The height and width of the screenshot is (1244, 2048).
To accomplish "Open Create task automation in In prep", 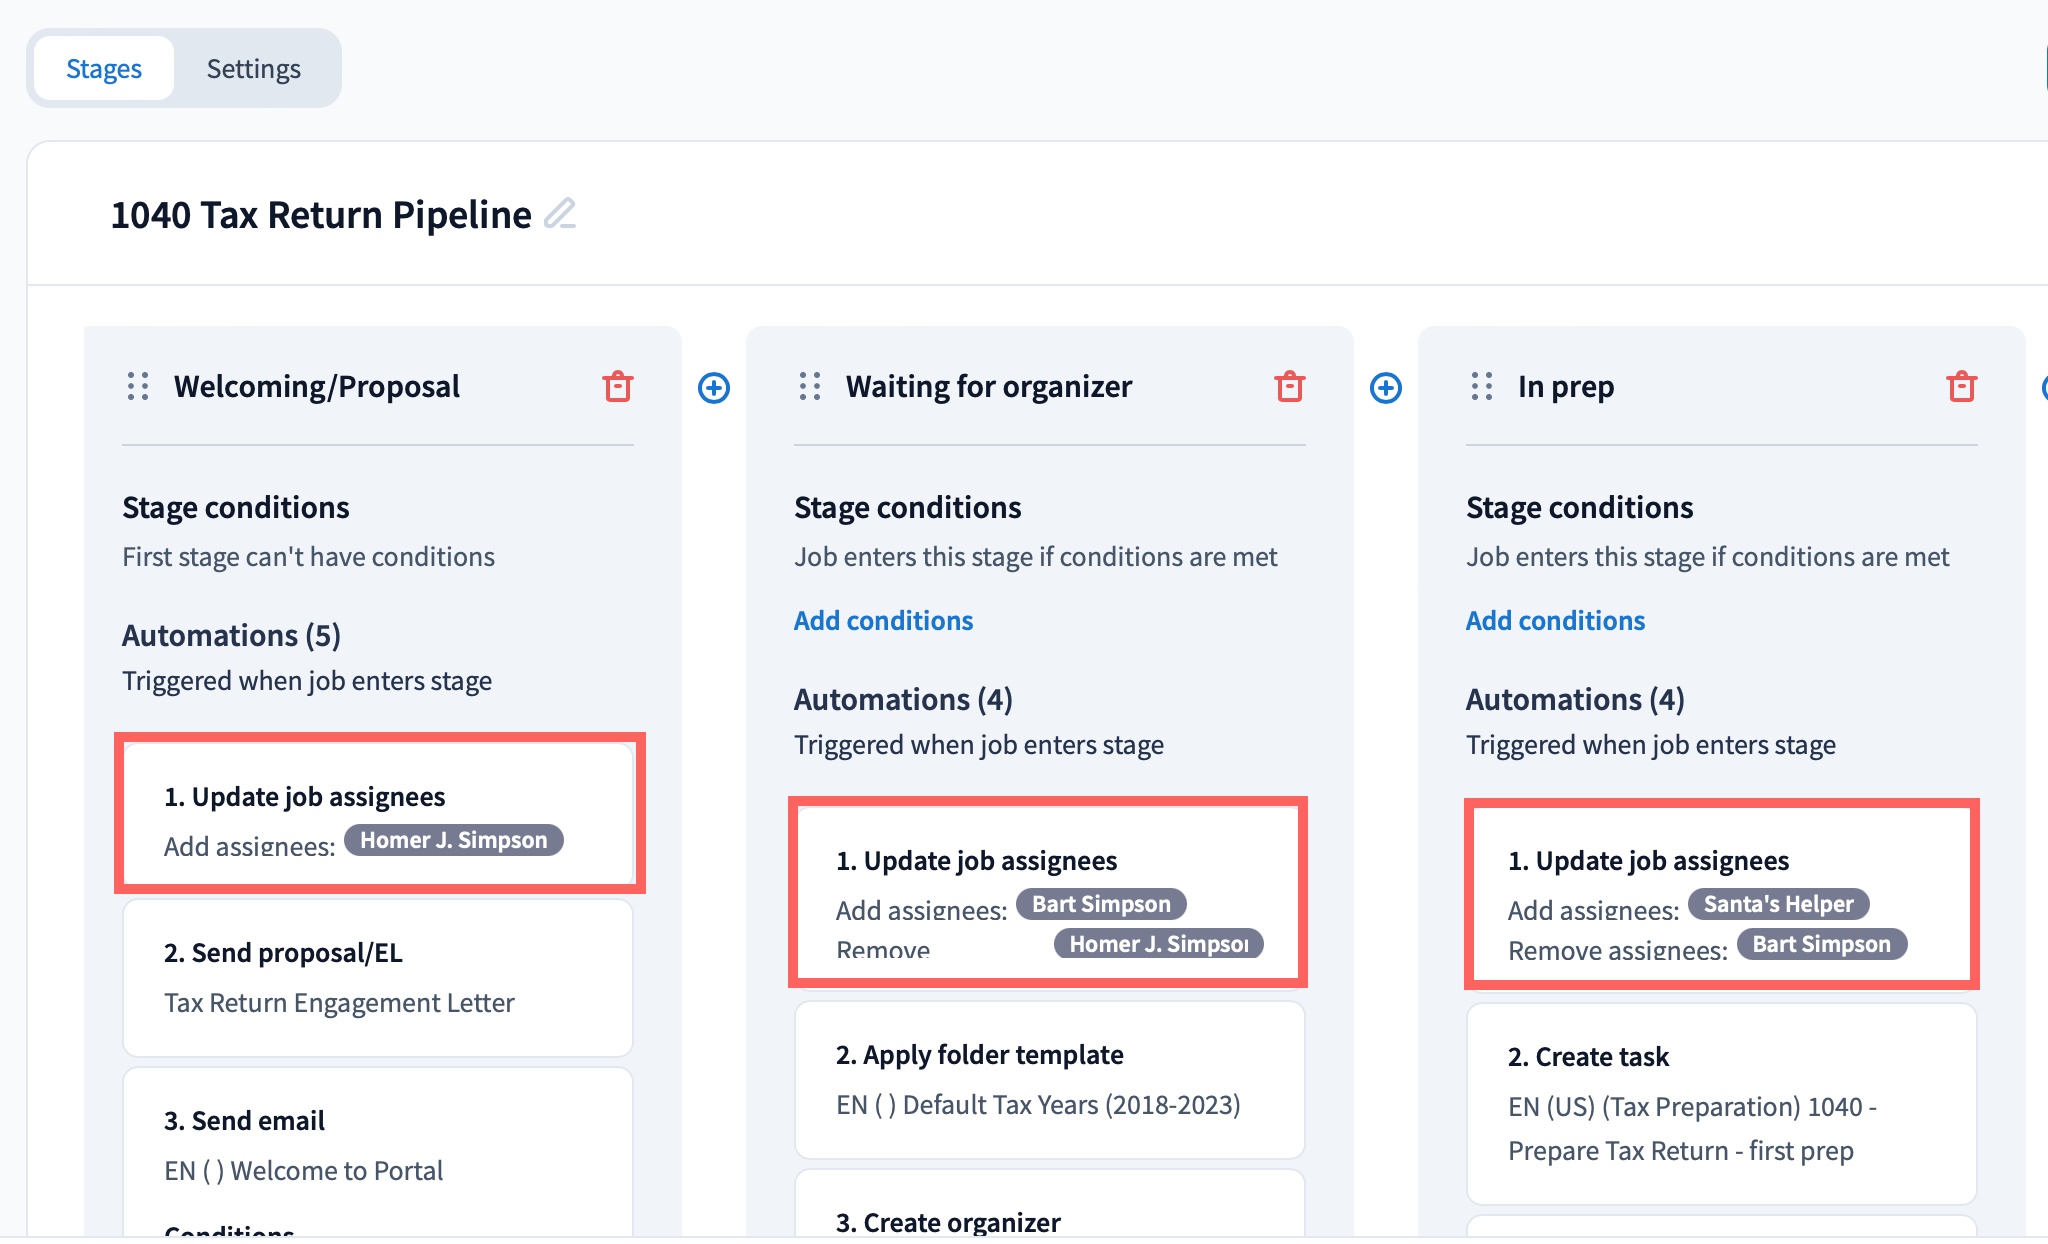I will coord(1722,1103).
